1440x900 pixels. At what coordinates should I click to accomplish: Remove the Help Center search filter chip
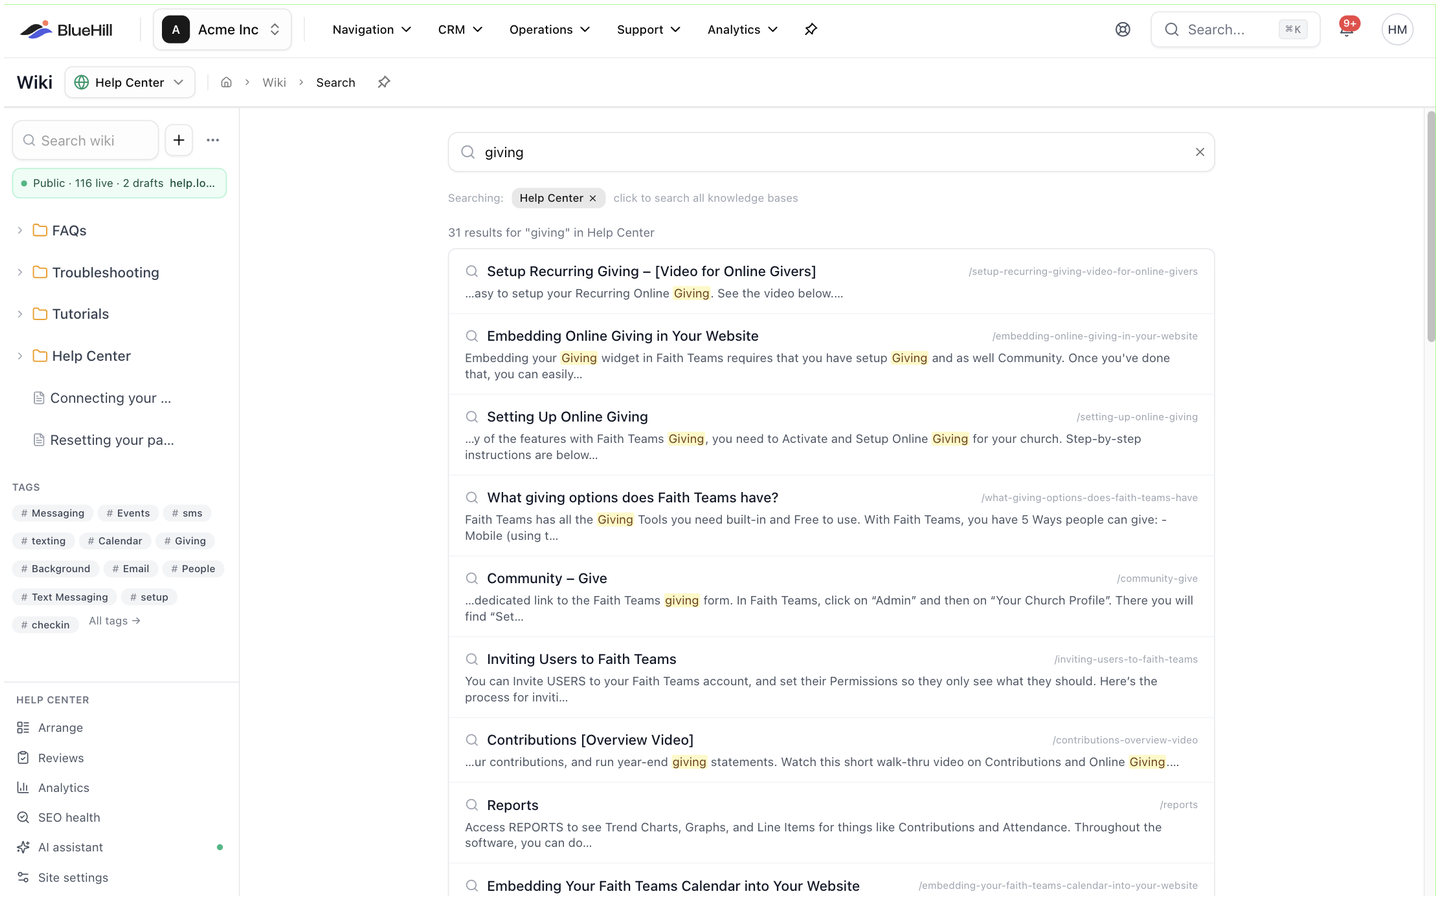click(593, 198)
